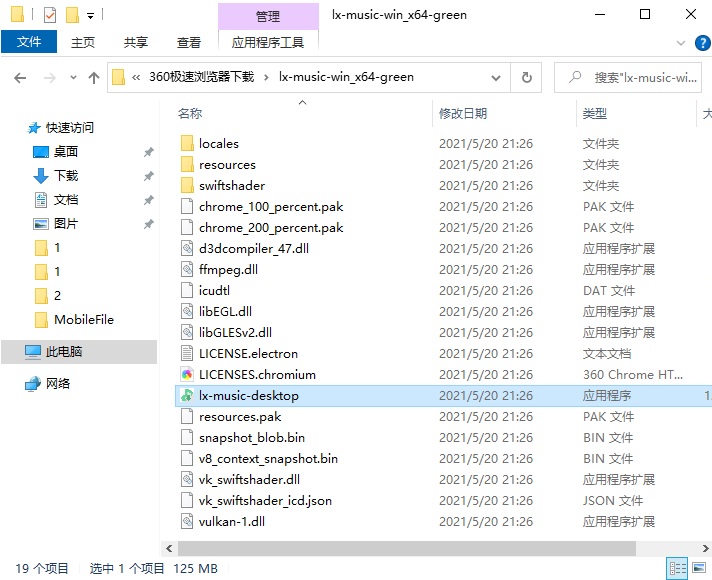Select LICENSES.chromium 360 Chrome icon
The width and height of the screenshot is (712, 580).
coord(187,375)
